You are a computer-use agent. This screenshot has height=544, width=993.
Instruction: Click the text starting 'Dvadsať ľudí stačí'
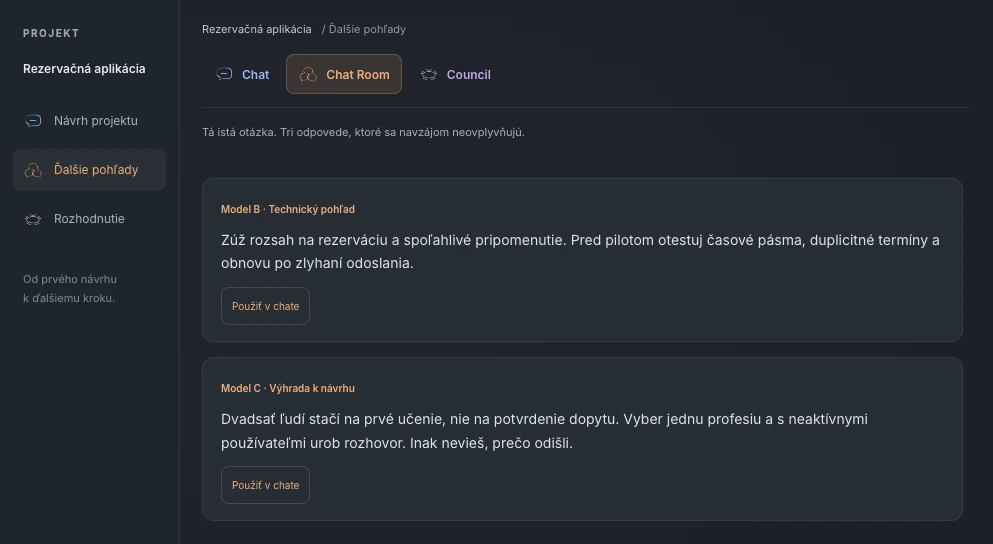click(545, 431)
